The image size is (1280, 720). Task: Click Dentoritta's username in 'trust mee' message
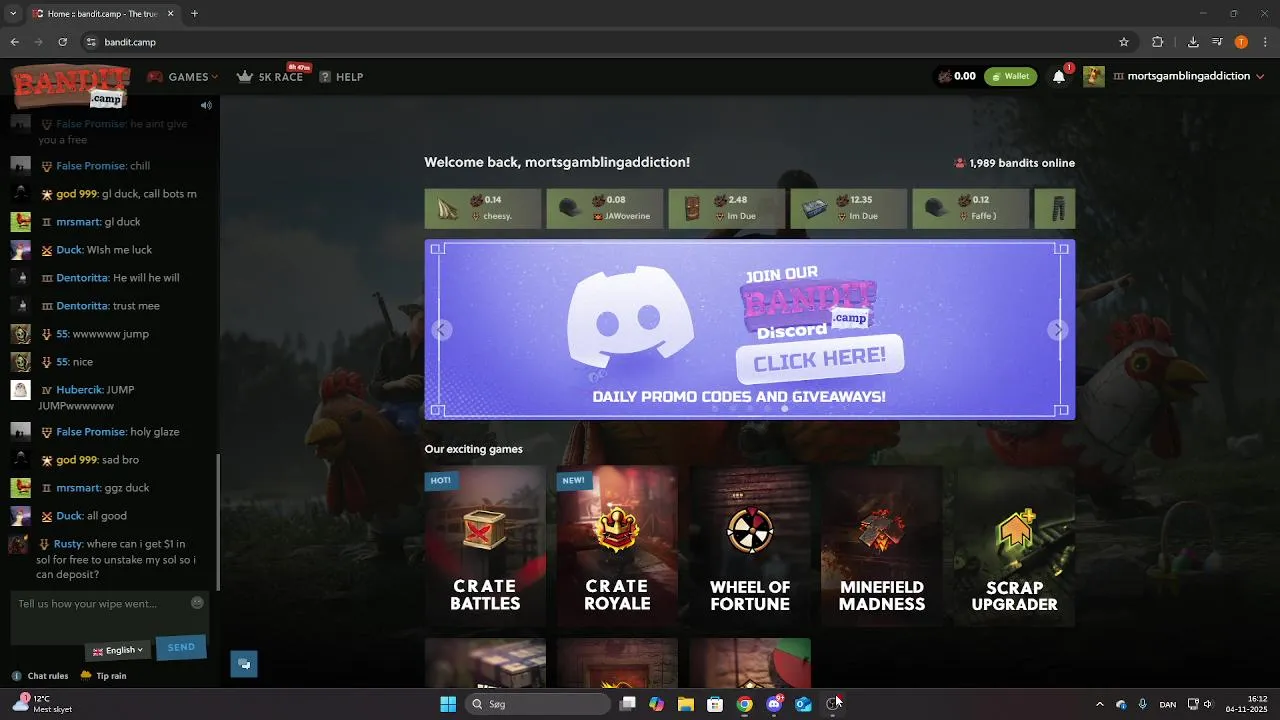click(x=82, y=306)
